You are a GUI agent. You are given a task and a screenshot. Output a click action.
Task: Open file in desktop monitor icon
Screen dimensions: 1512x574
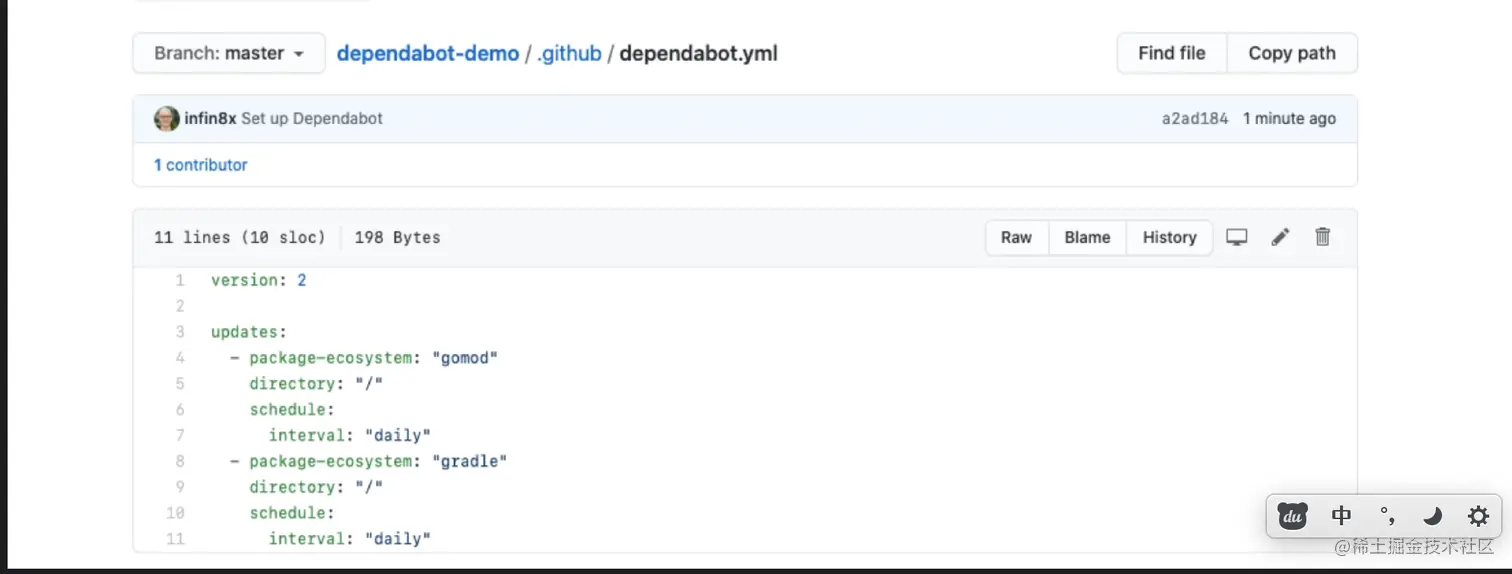click(1237, 237)
